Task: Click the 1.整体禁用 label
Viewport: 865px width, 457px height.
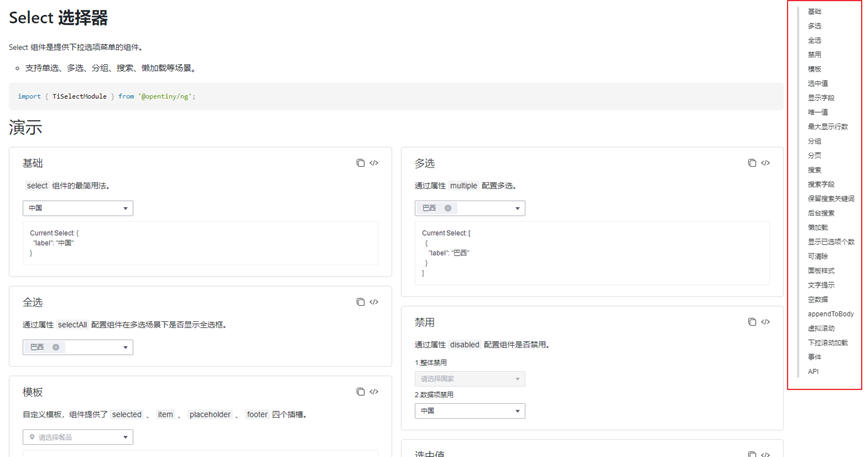Action: coord(431,363)
